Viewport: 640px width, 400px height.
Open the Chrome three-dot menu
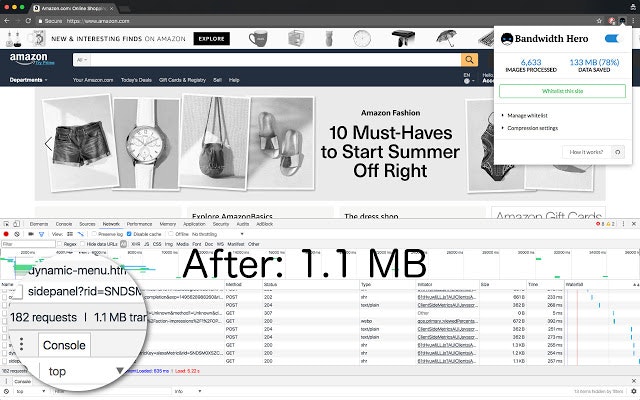[x=633, y=20]
